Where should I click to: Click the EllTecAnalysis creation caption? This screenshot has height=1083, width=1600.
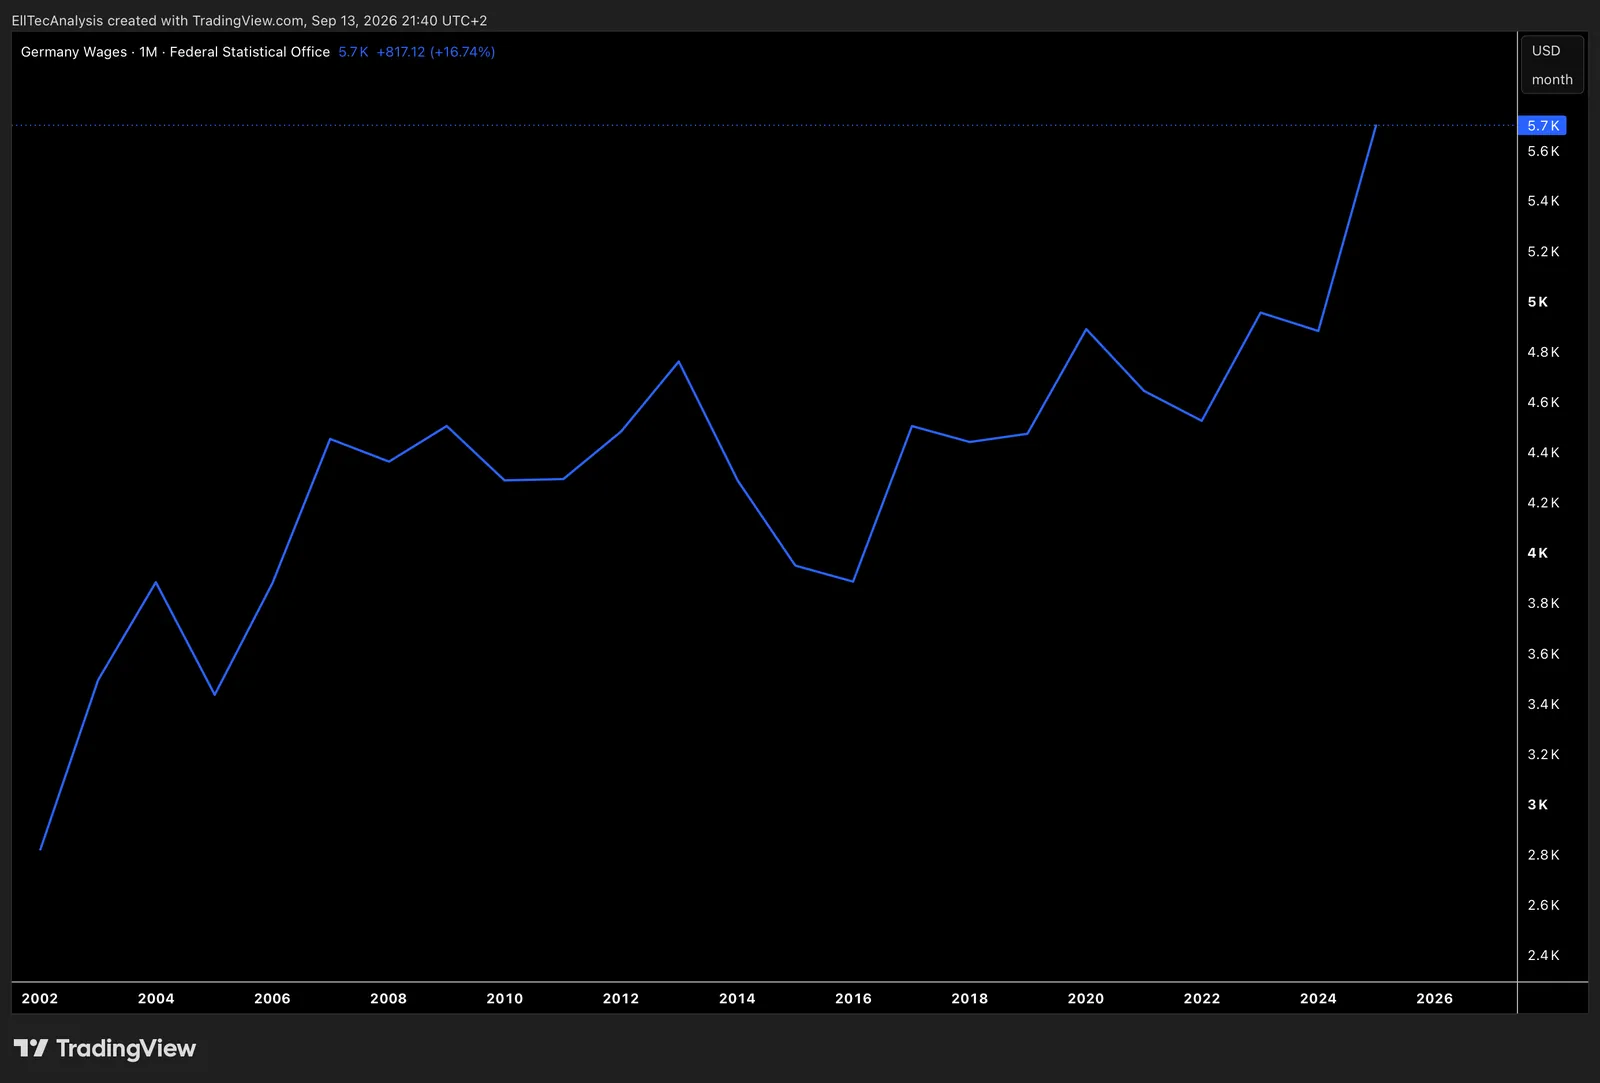point(249,21)
